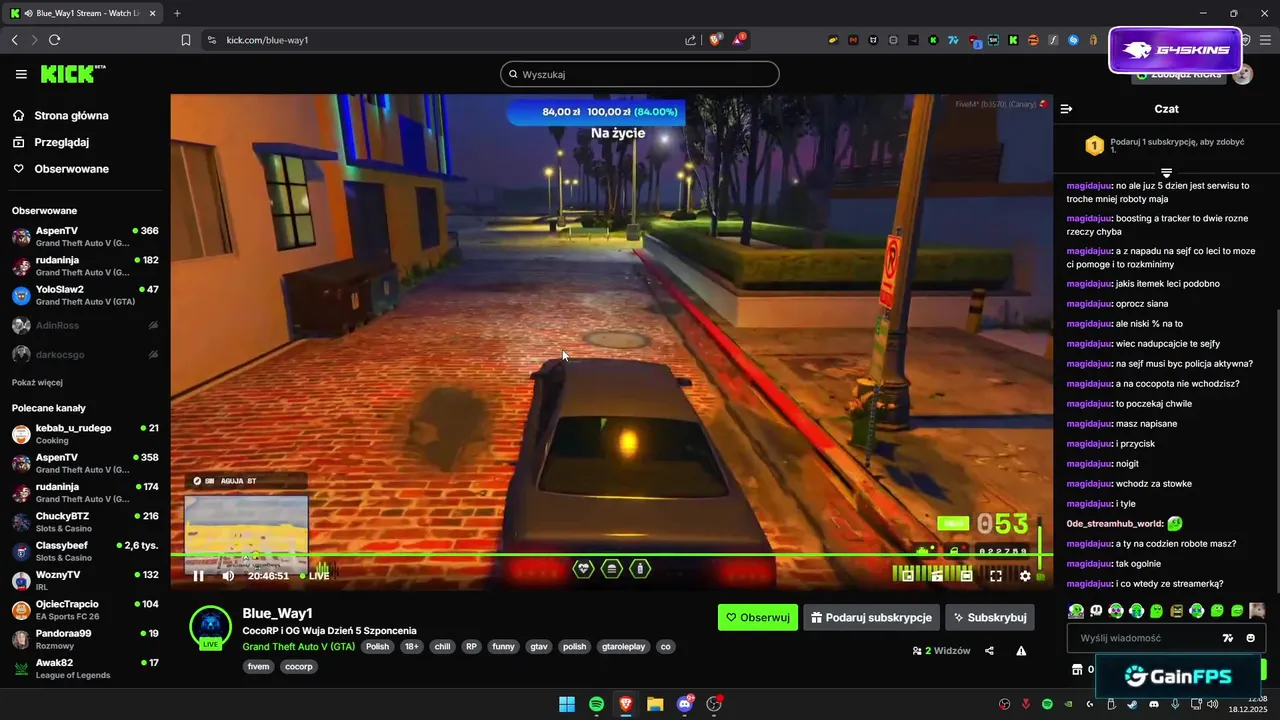Open the chat shop icon
Viewport: 1280px width, 720px height.
1077,669
